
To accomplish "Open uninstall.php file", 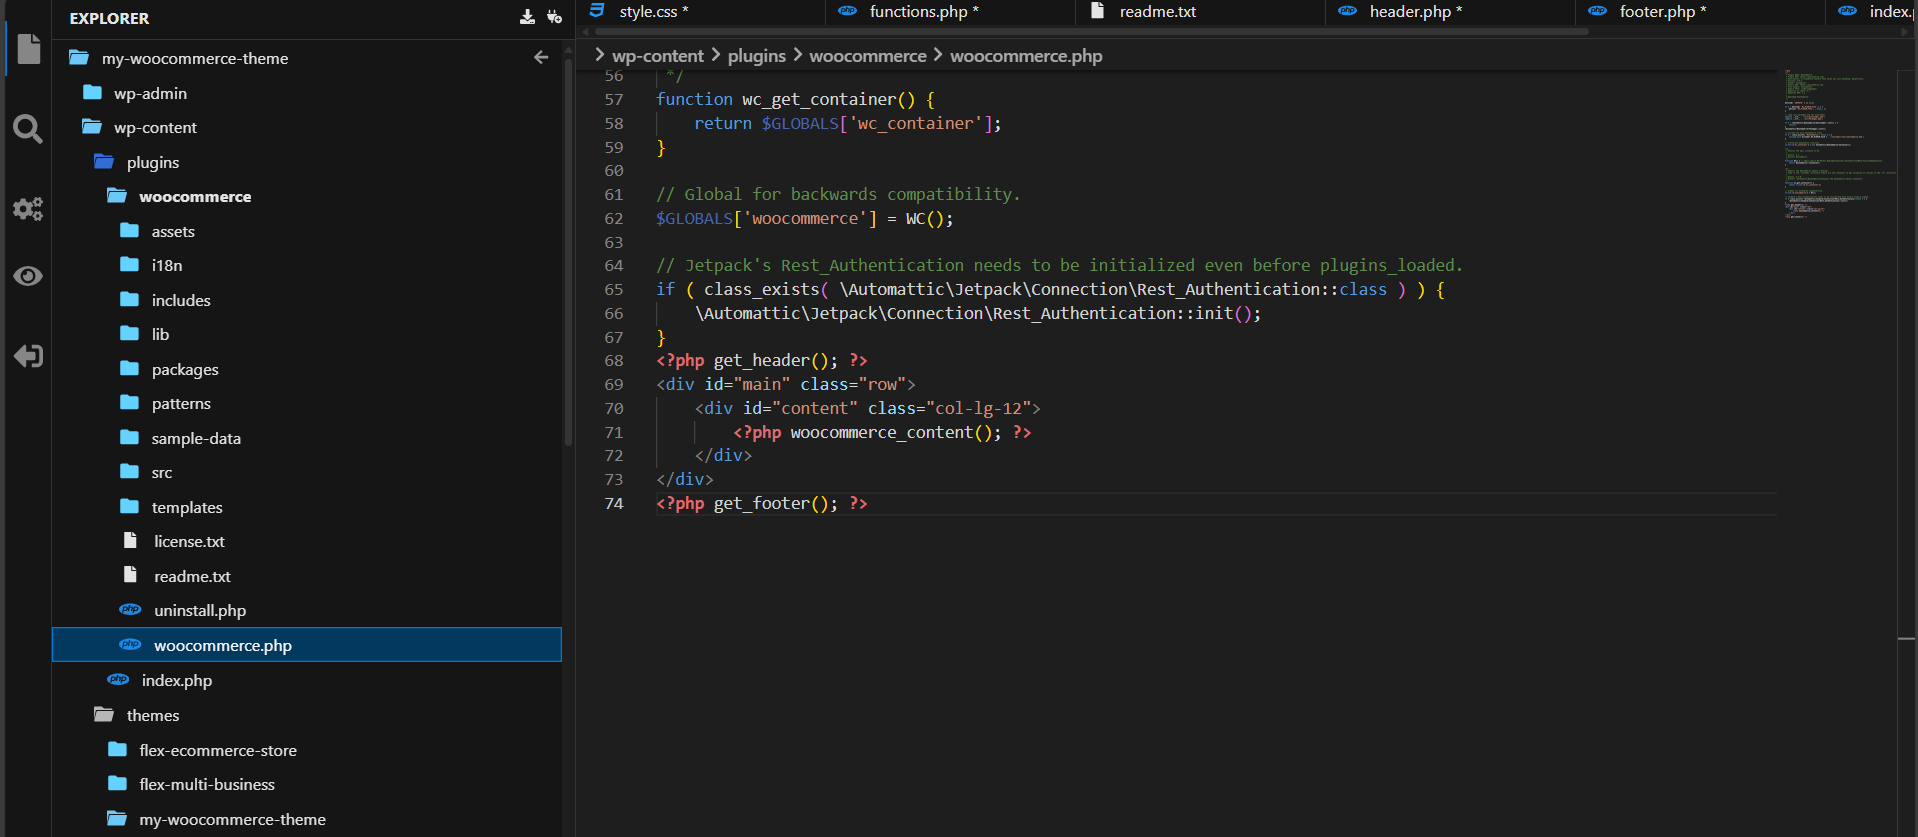I will tap(200, 610).
